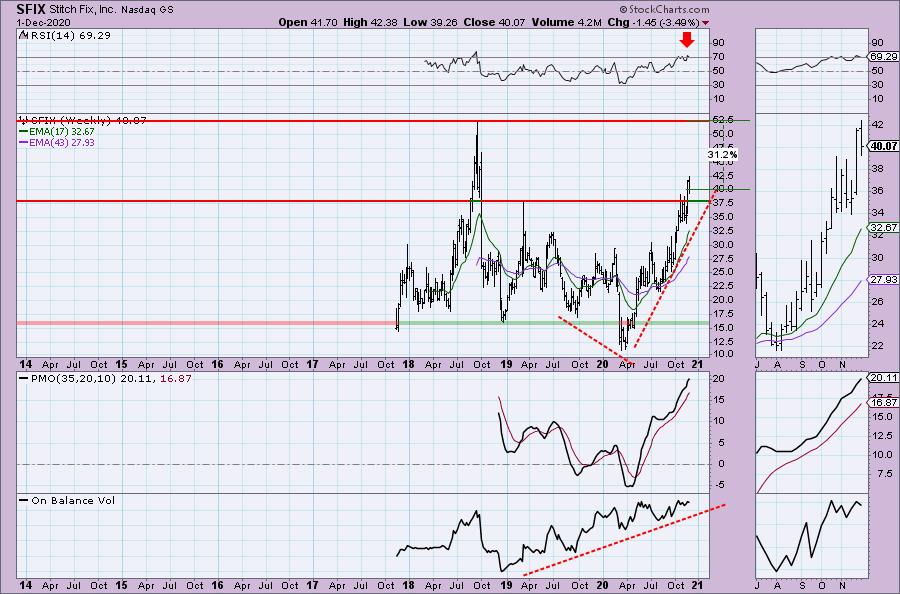
Task: Click the 20.11 PMO value tag
Action: click(884, 378)
